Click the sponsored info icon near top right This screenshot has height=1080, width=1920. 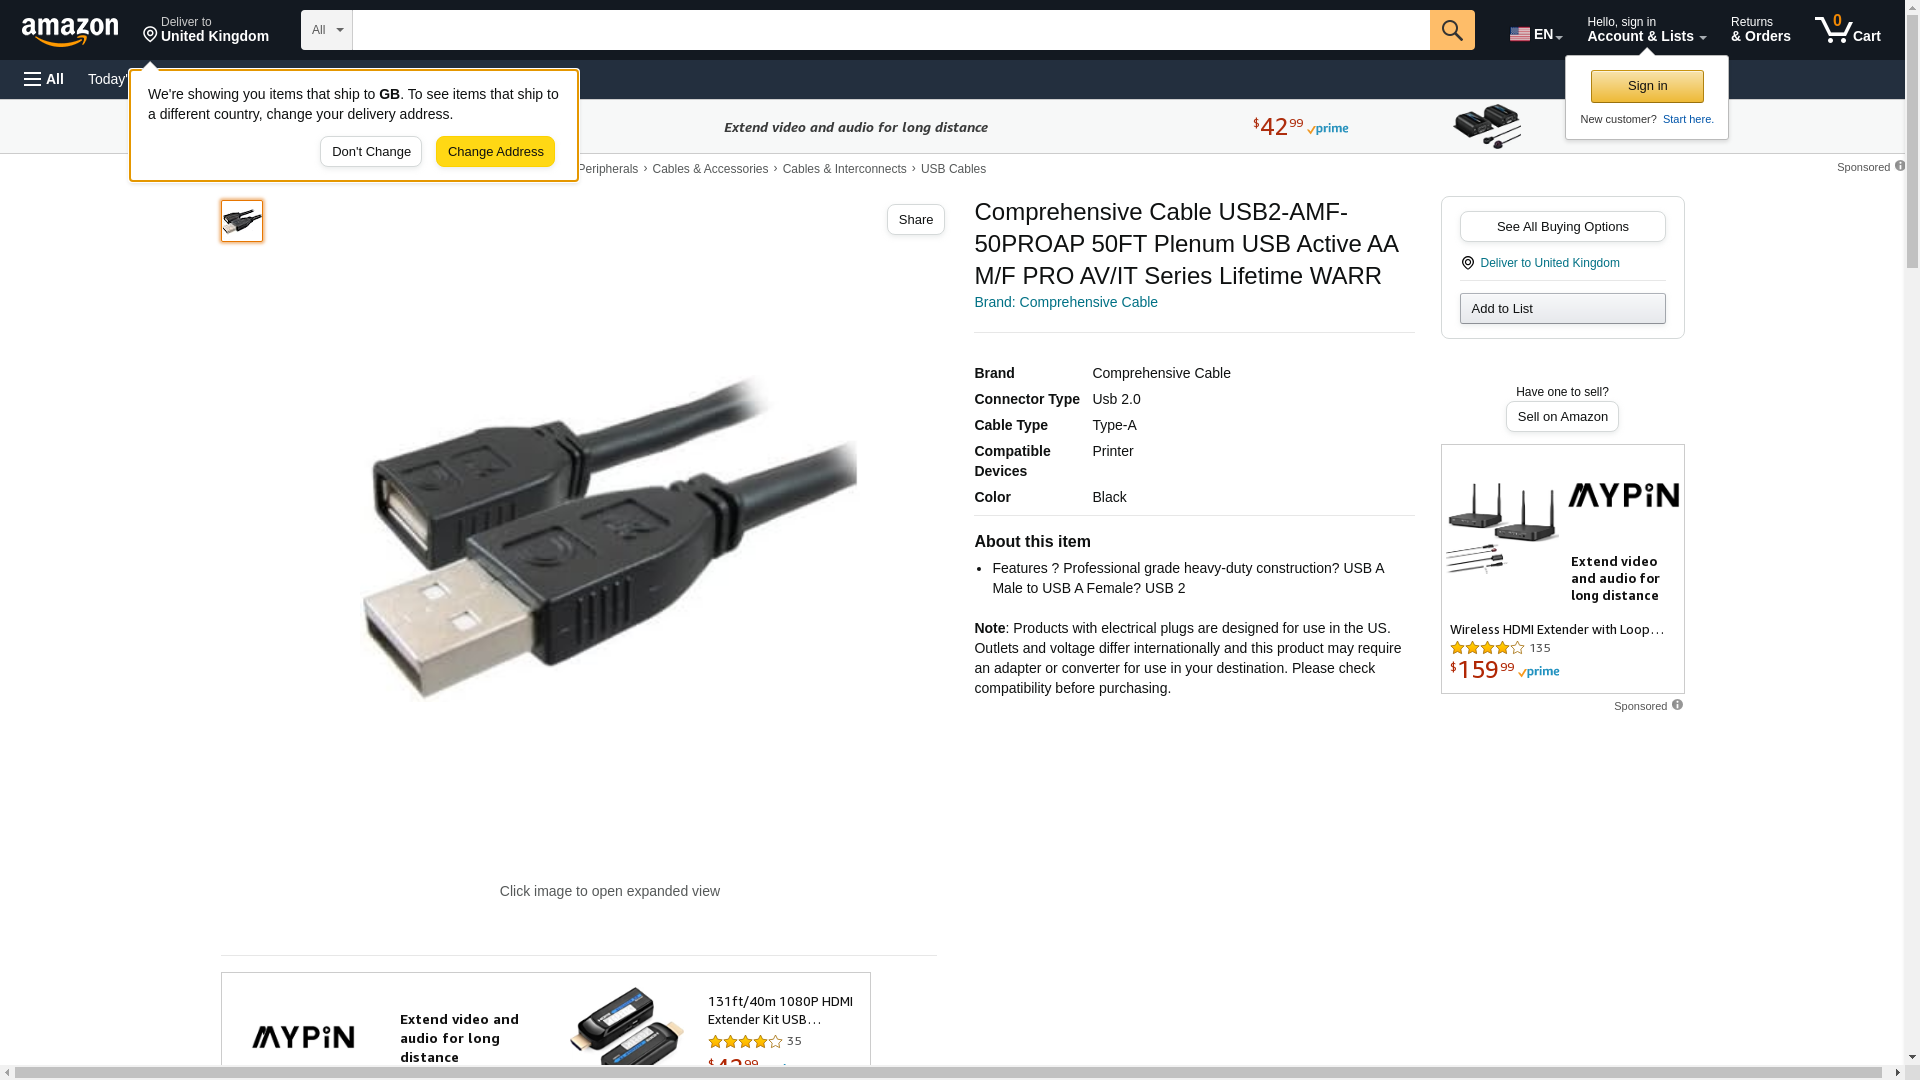point(1900,166)
